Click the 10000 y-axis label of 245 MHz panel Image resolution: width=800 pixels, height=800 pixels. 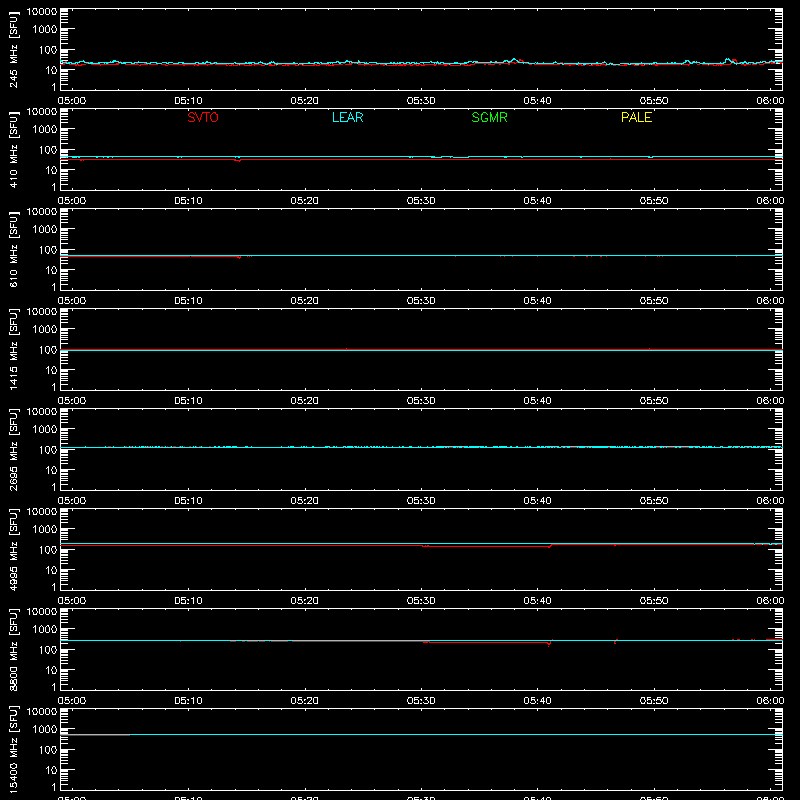[42, 12]
